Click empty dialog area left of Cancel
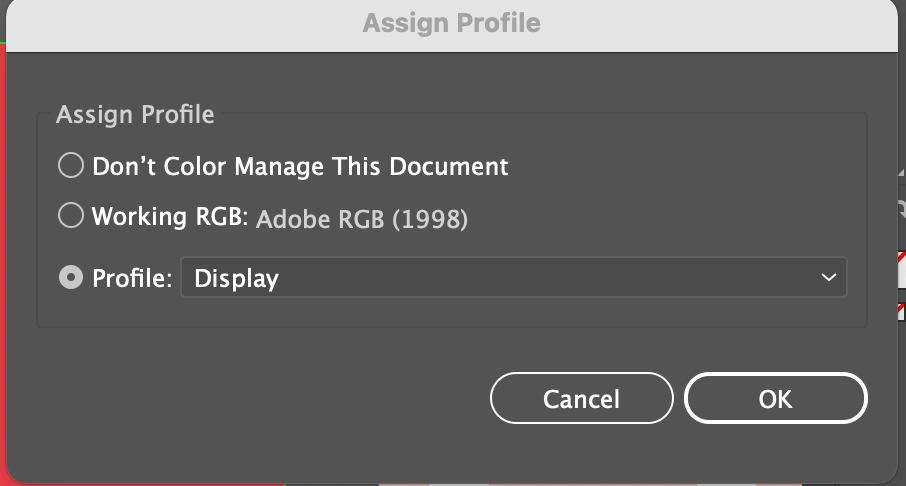 (x=250, y=398)
